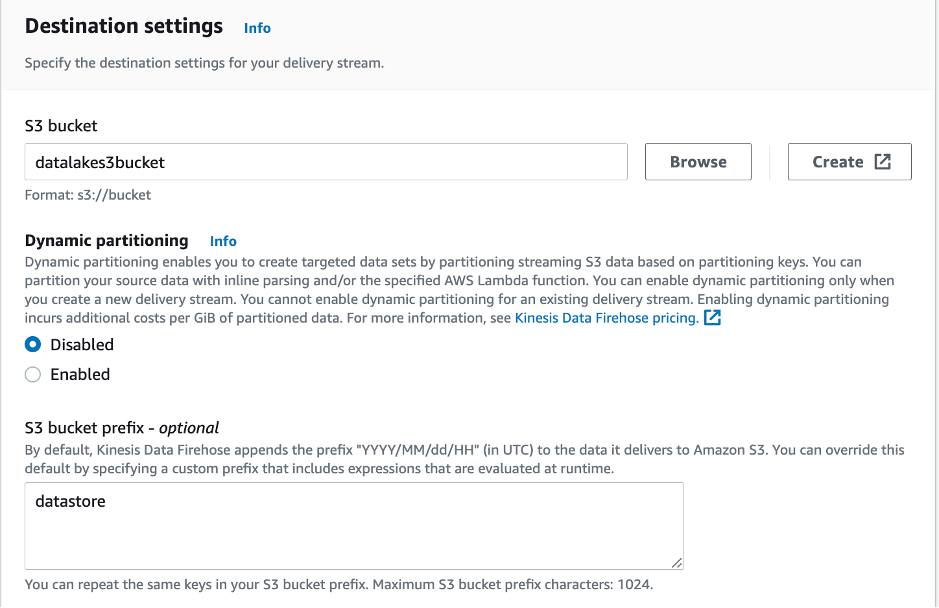
Task: Click the Format: s3://bucket hint text
Action: coord(88,195)
